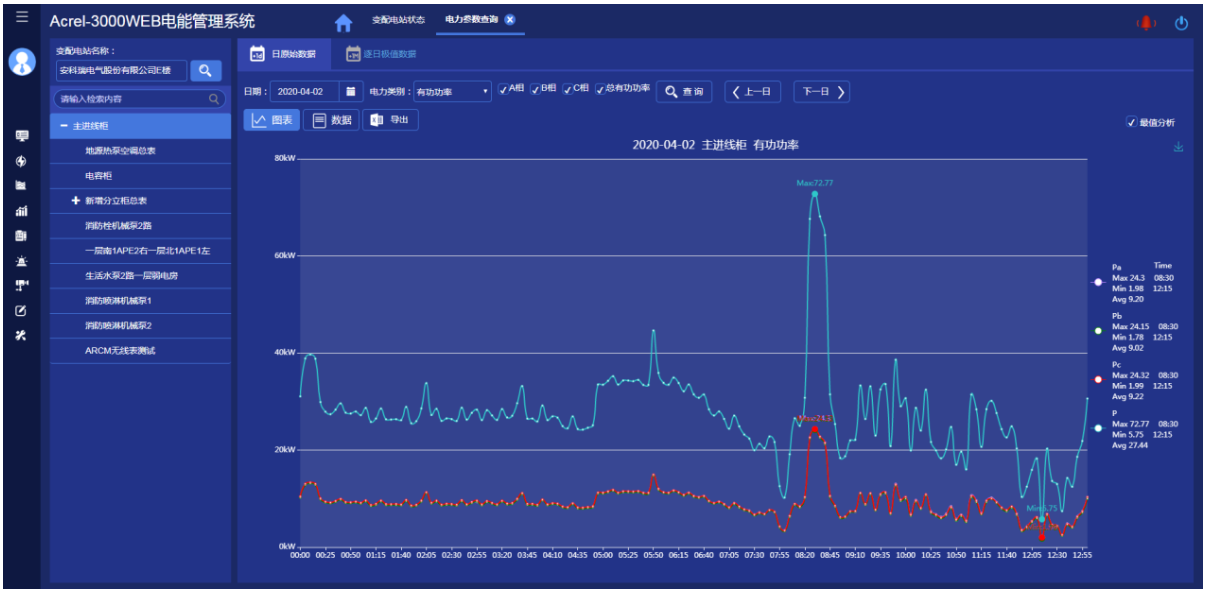Toggle the 总有功功率 checkbox
Screen dimensions: 1209x594
coord(600,90)
